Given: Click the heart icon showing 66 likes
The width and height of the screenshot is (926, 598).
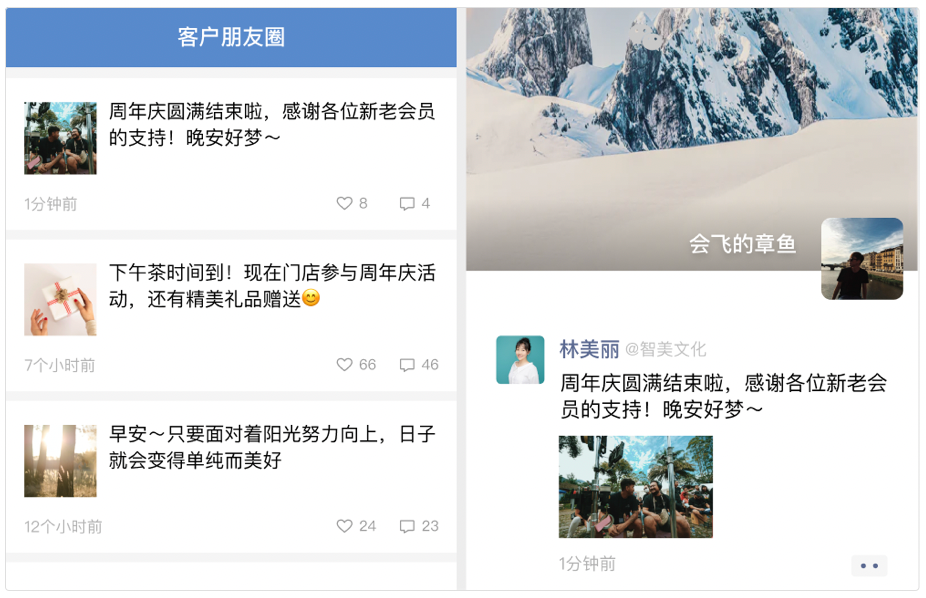Looking at the screenshot, I should pyautogui.click(x=344, y=365).
